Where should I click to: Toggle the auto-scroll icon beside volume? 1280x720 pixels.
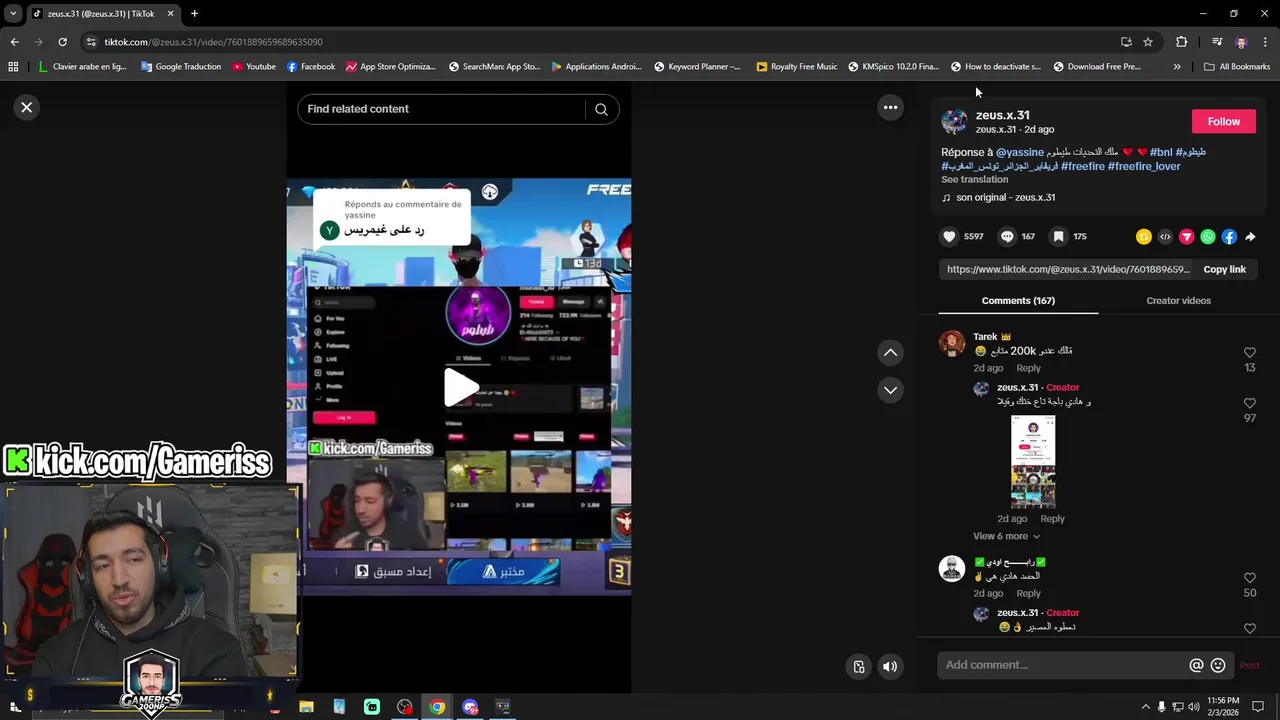[x=858, y=667]
